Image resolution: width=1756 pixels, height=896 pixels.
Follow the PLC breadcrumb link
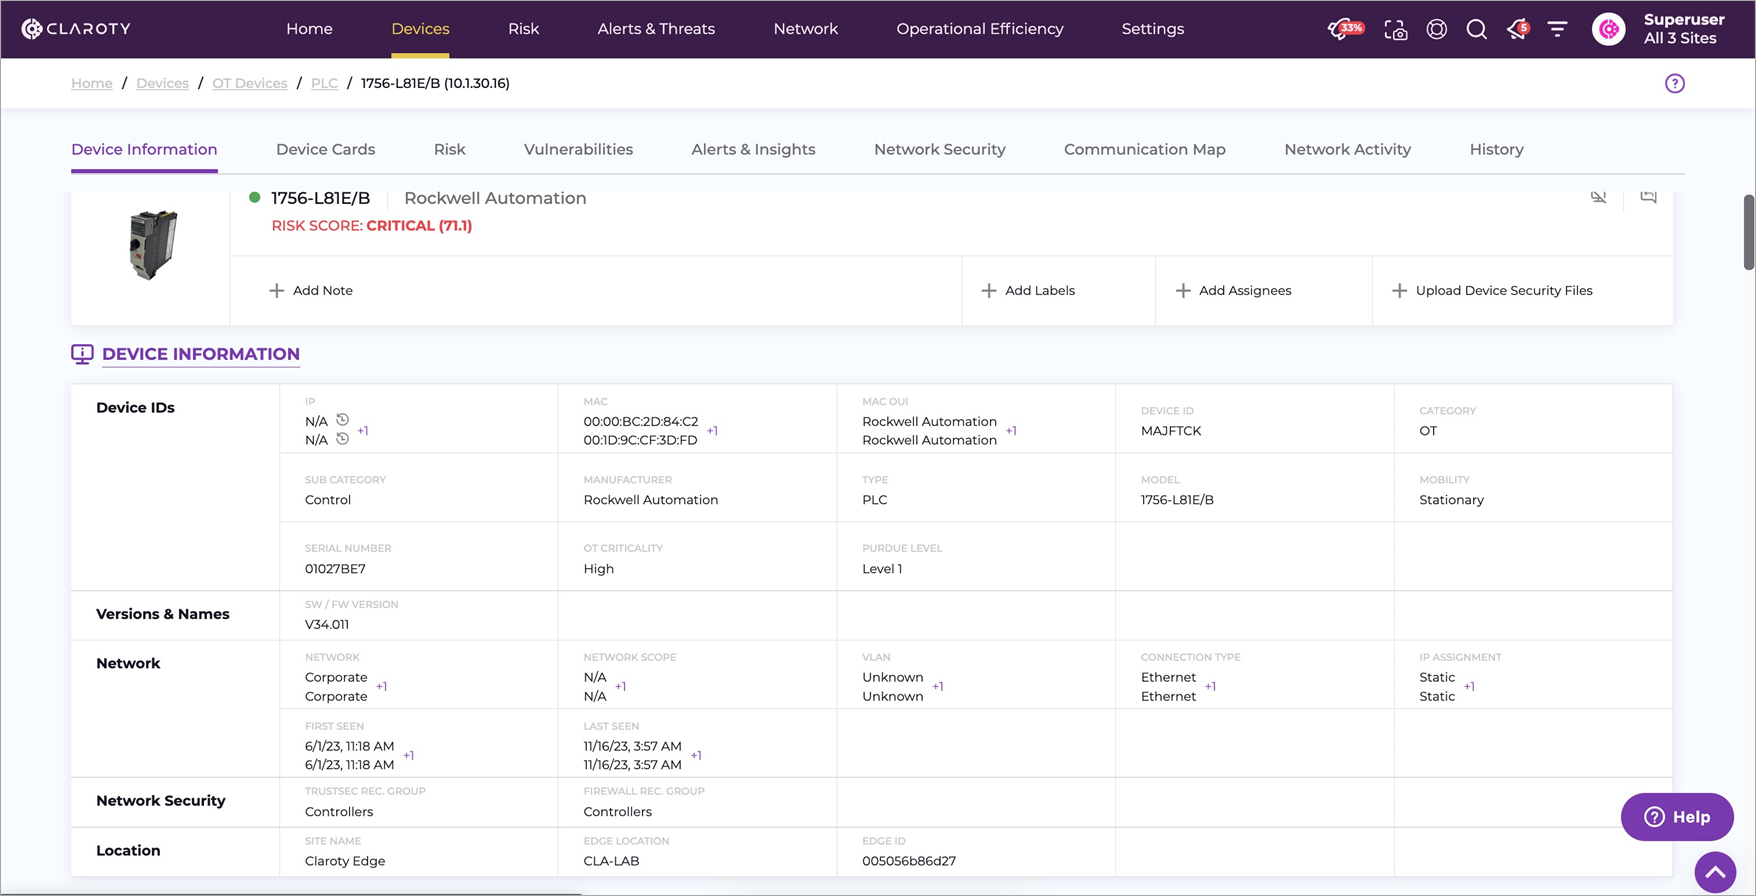point(324,83)
